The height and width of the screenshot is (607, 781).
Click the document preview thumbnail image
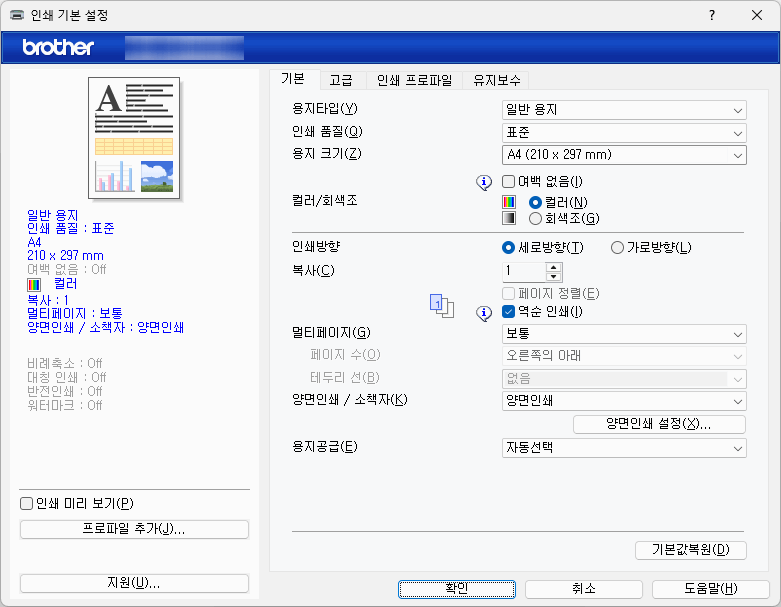133,136
